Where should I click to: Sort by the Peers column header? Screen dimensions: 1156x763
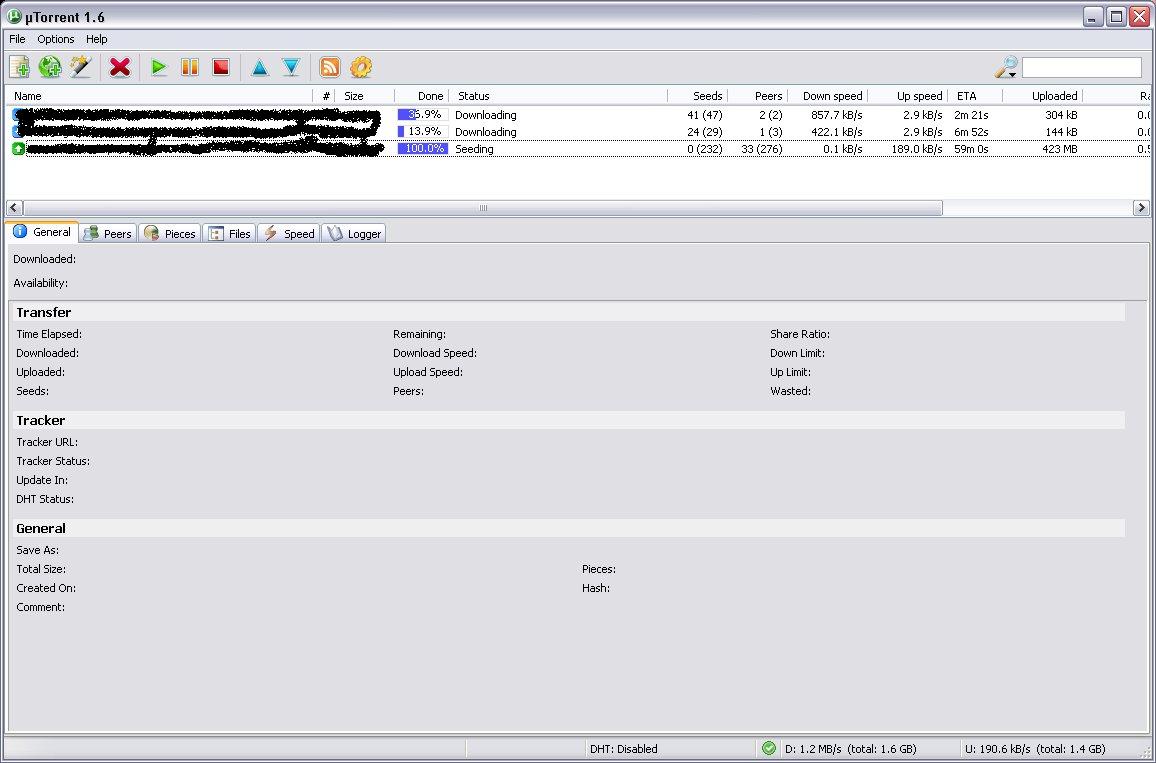[x=758, y=96]
